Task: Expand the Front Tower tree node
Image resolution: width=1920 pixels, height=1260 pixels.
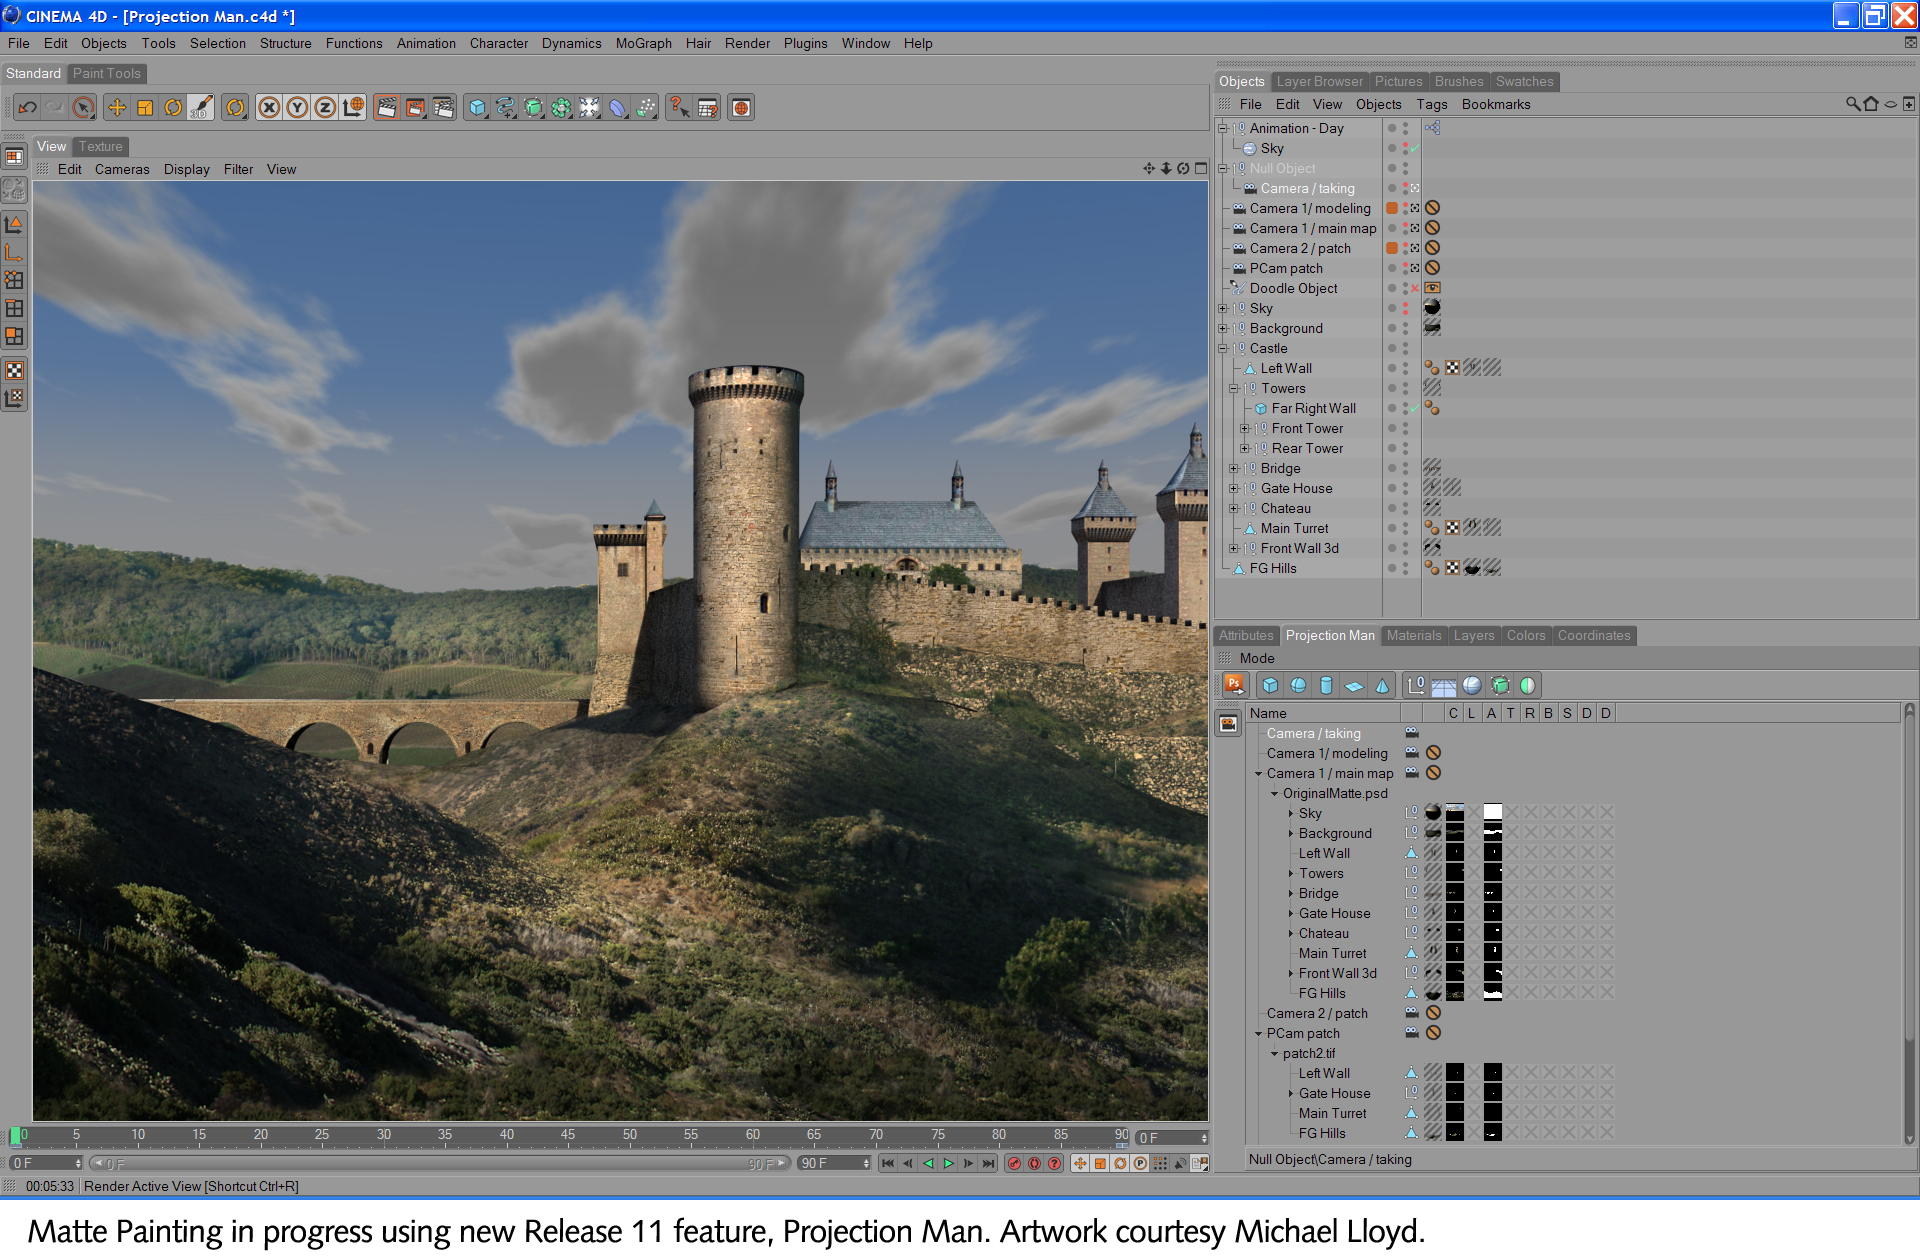Action: click(1244, 429)
